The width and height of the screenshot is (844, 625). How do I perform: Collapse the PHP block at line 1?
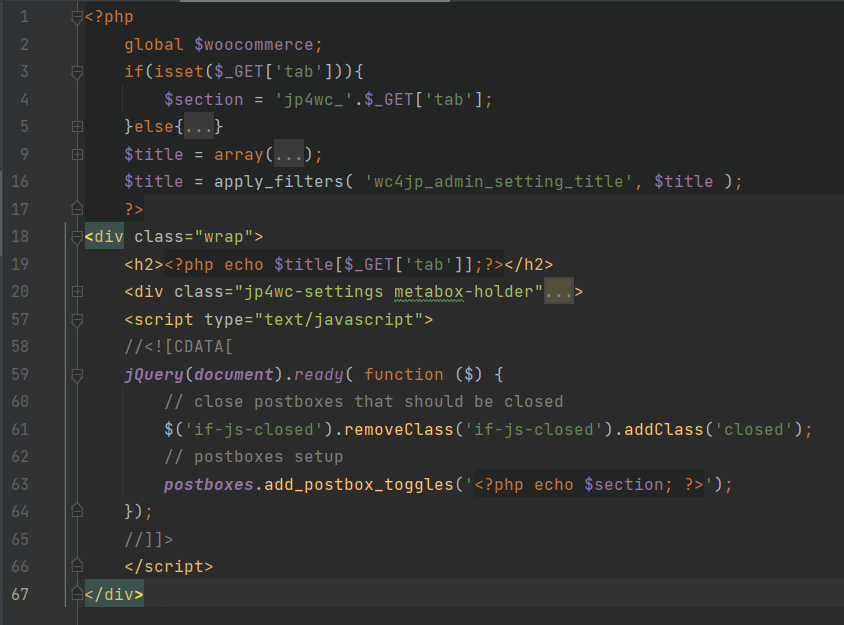pyautogui.click(x=77, y=18)
